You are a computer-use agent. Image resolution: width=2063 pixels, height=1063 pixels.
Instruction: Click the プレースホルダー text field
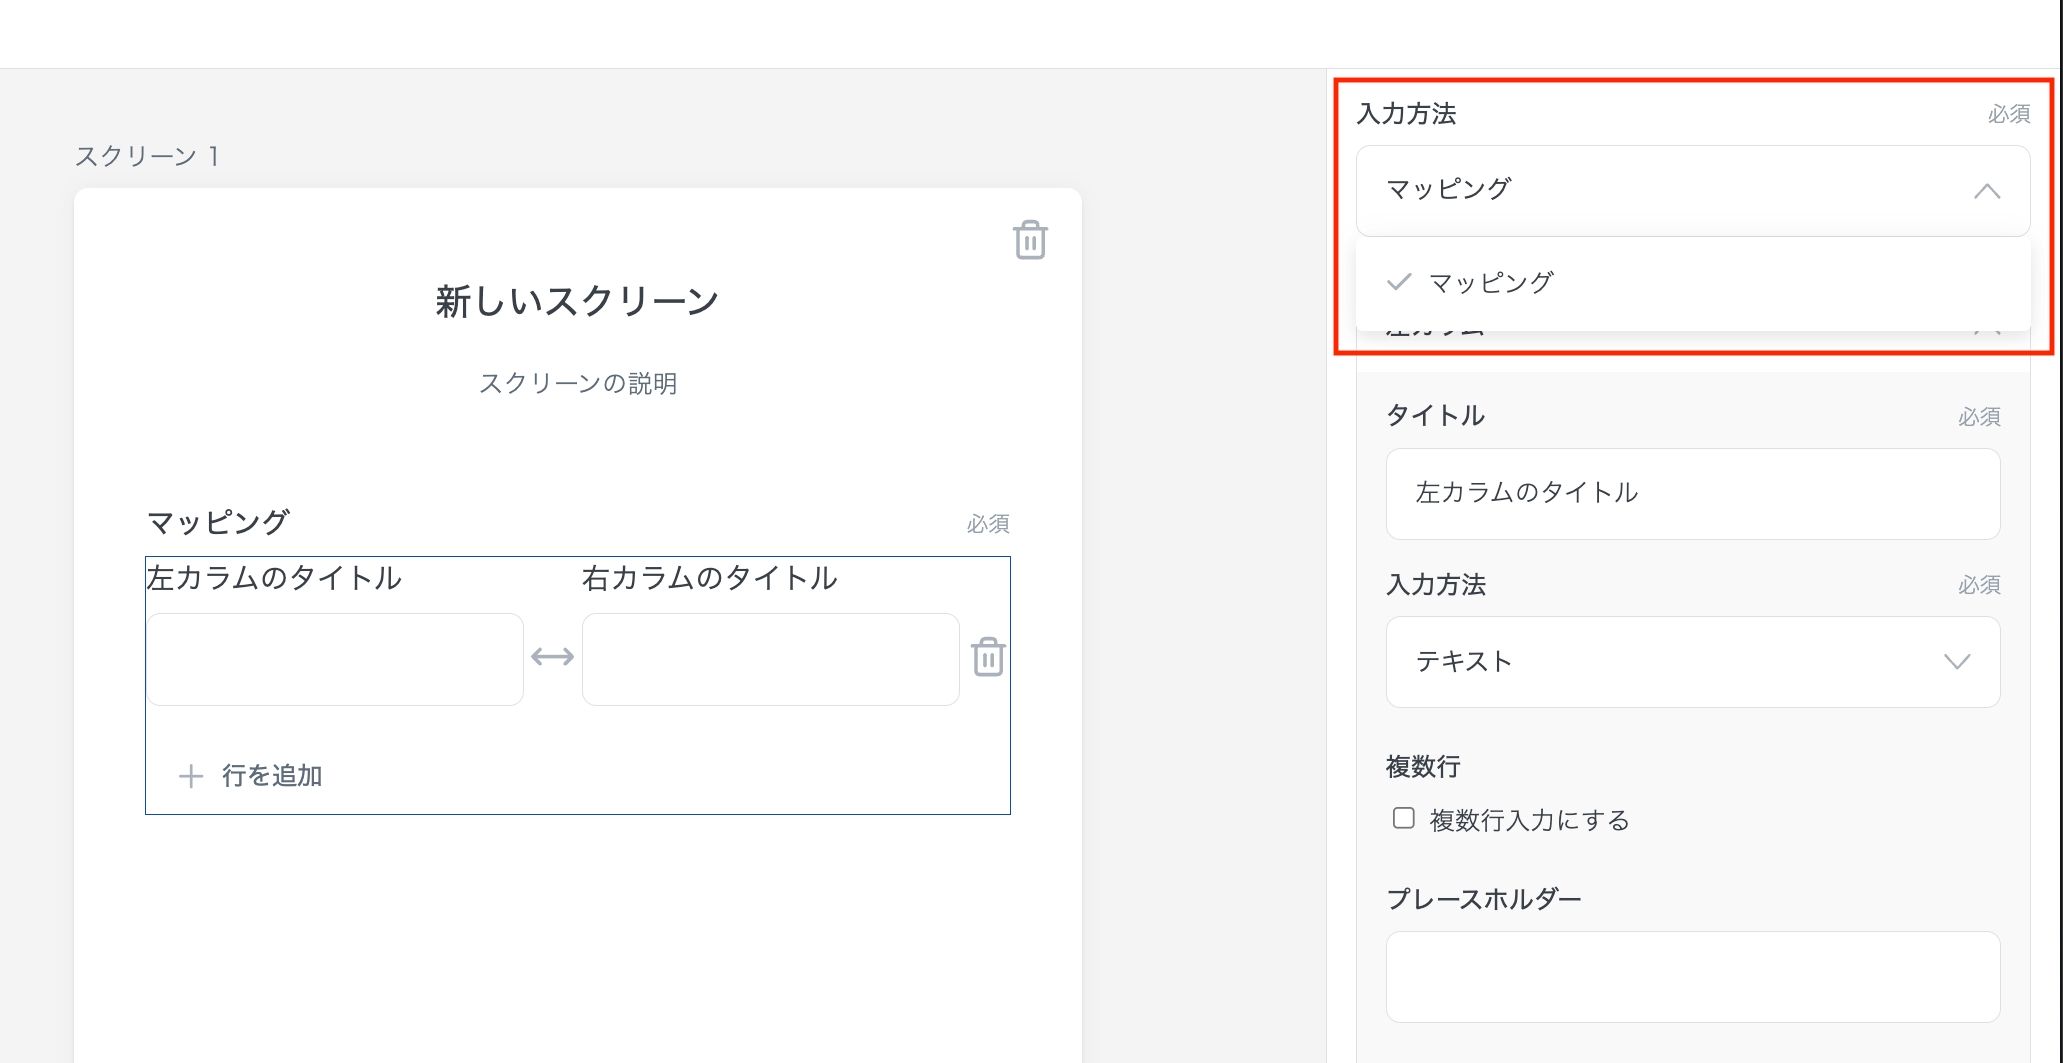point(1692,976)
